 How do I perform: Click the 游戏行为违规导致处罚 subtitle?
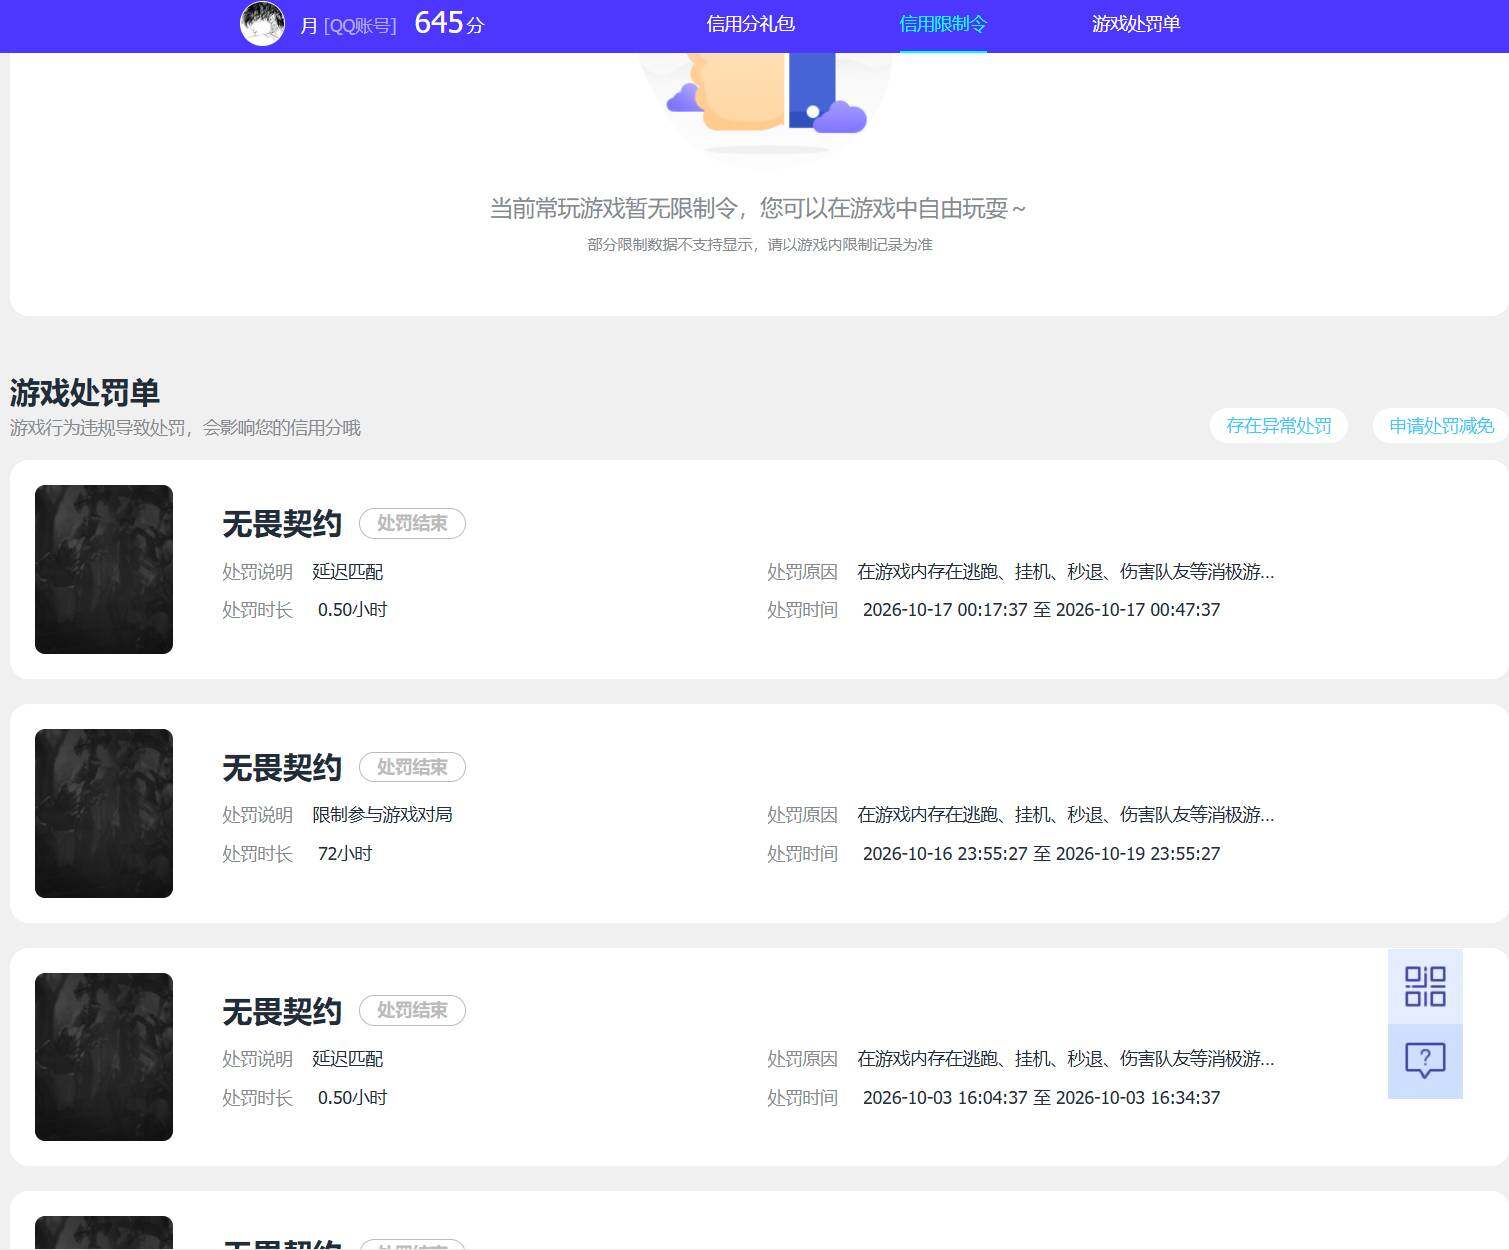[185, 428]
